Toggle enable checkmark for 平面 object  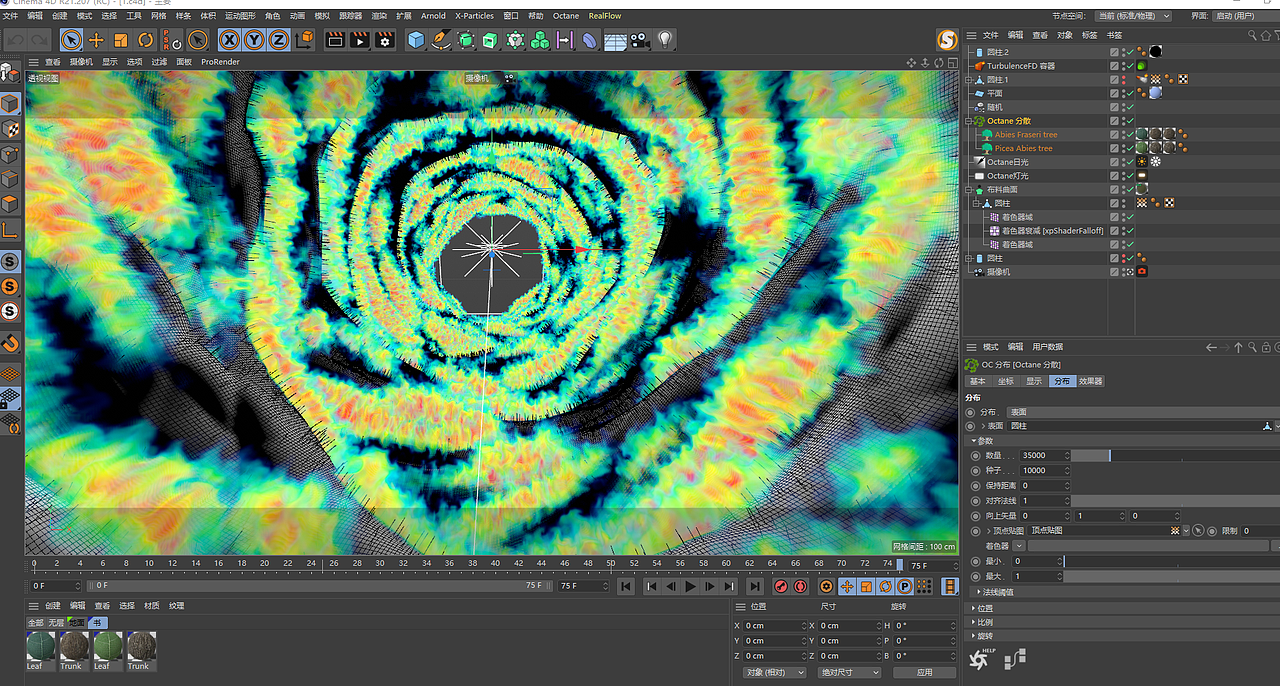click(x=1131, y=93)
